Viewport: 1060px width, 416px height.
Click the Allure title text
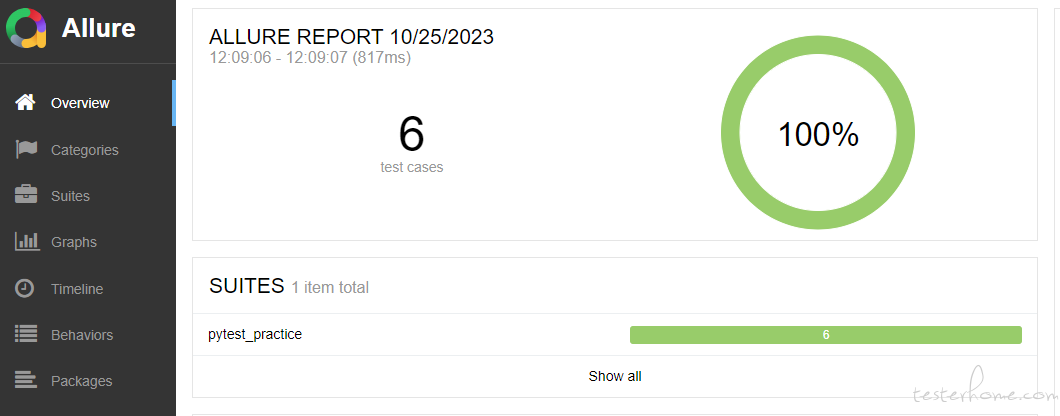pos(99,28)
